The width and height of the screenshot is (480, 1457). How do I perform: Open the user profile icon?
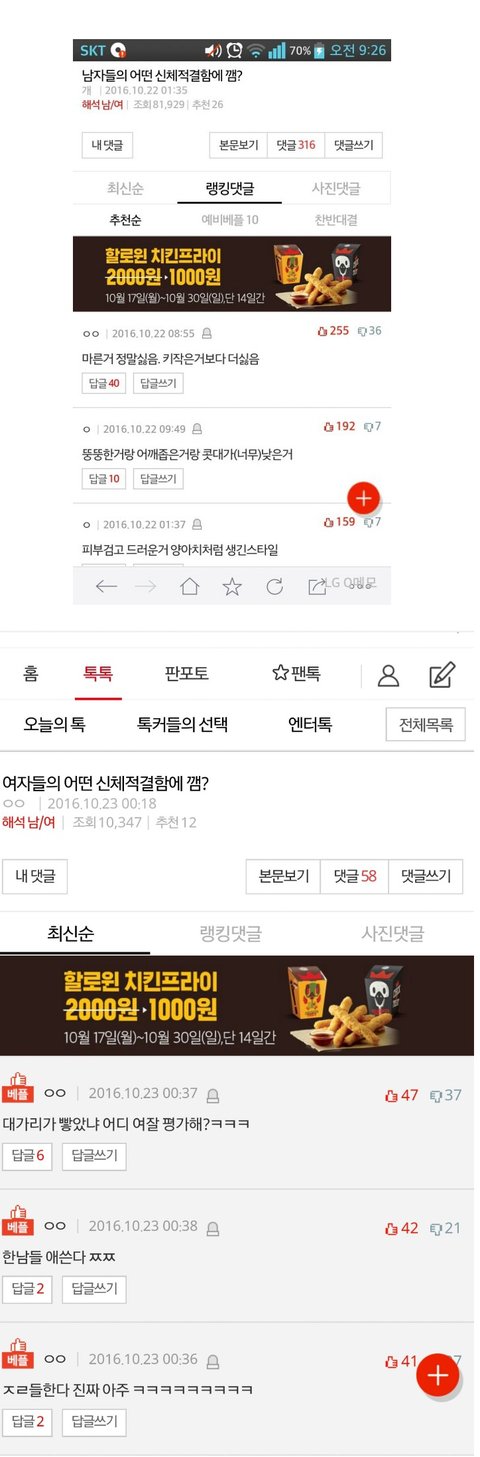pos(388,675)
